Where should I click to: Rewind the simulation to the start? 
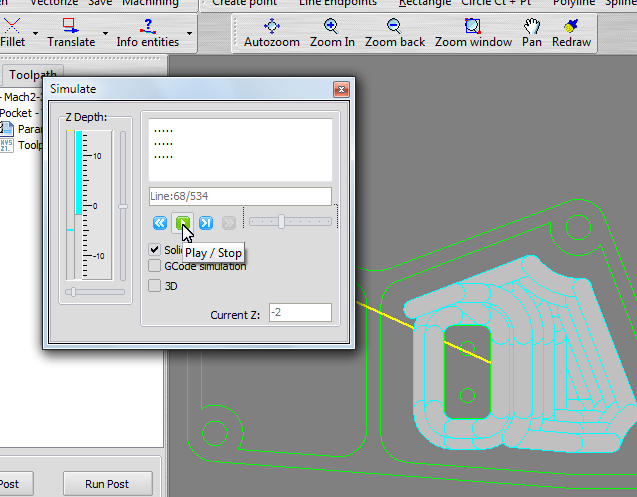click(x=160, y=223)
